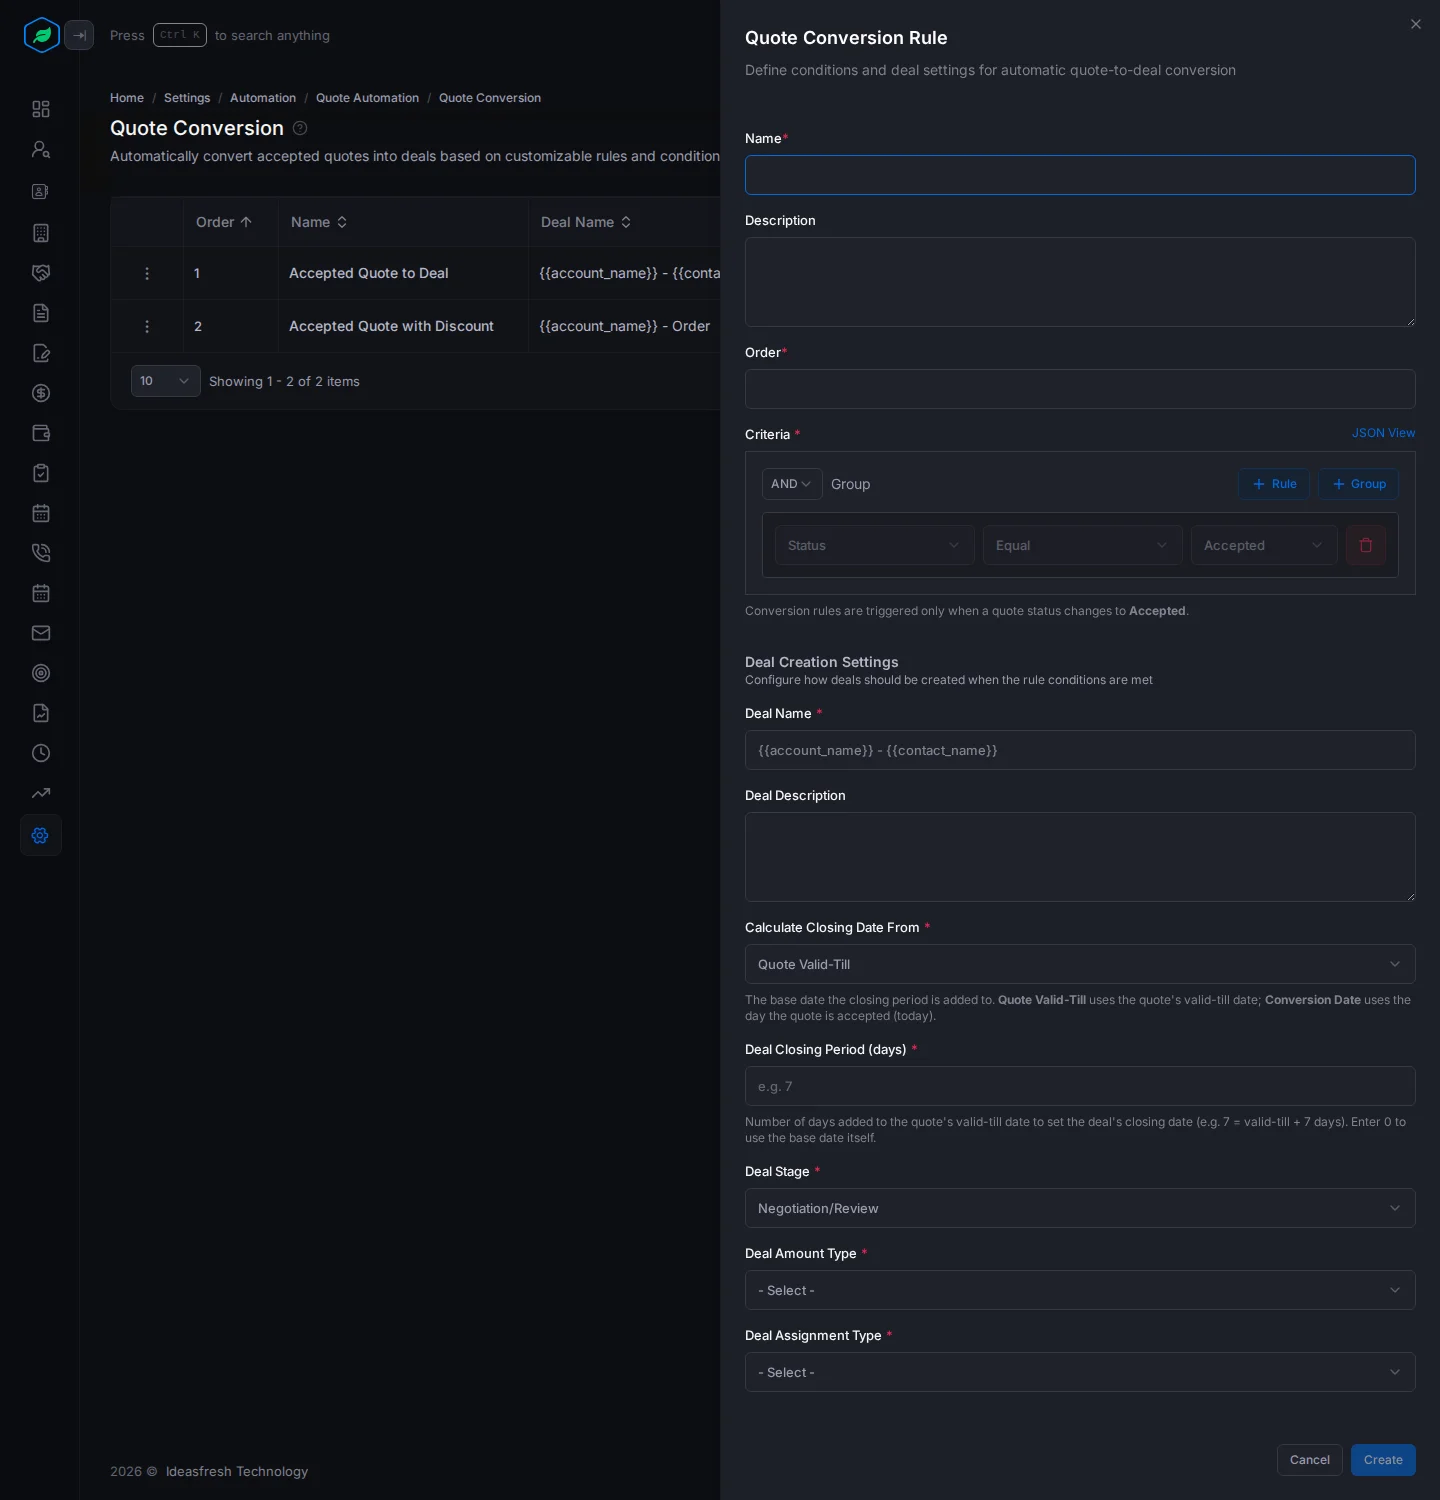Open the handshake deals icon in the sidebar

41,273
